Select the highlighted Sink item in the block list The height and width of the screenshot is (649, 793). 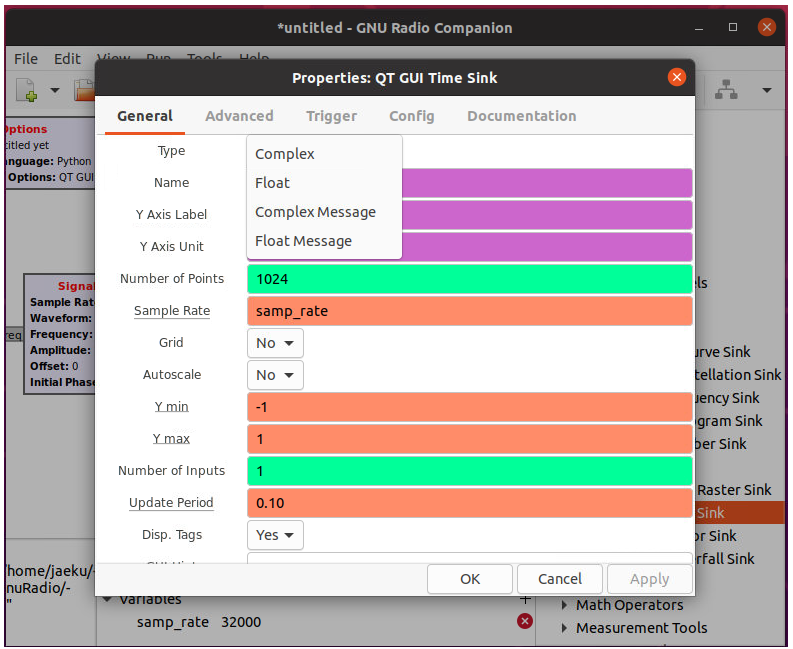[739, 512]
